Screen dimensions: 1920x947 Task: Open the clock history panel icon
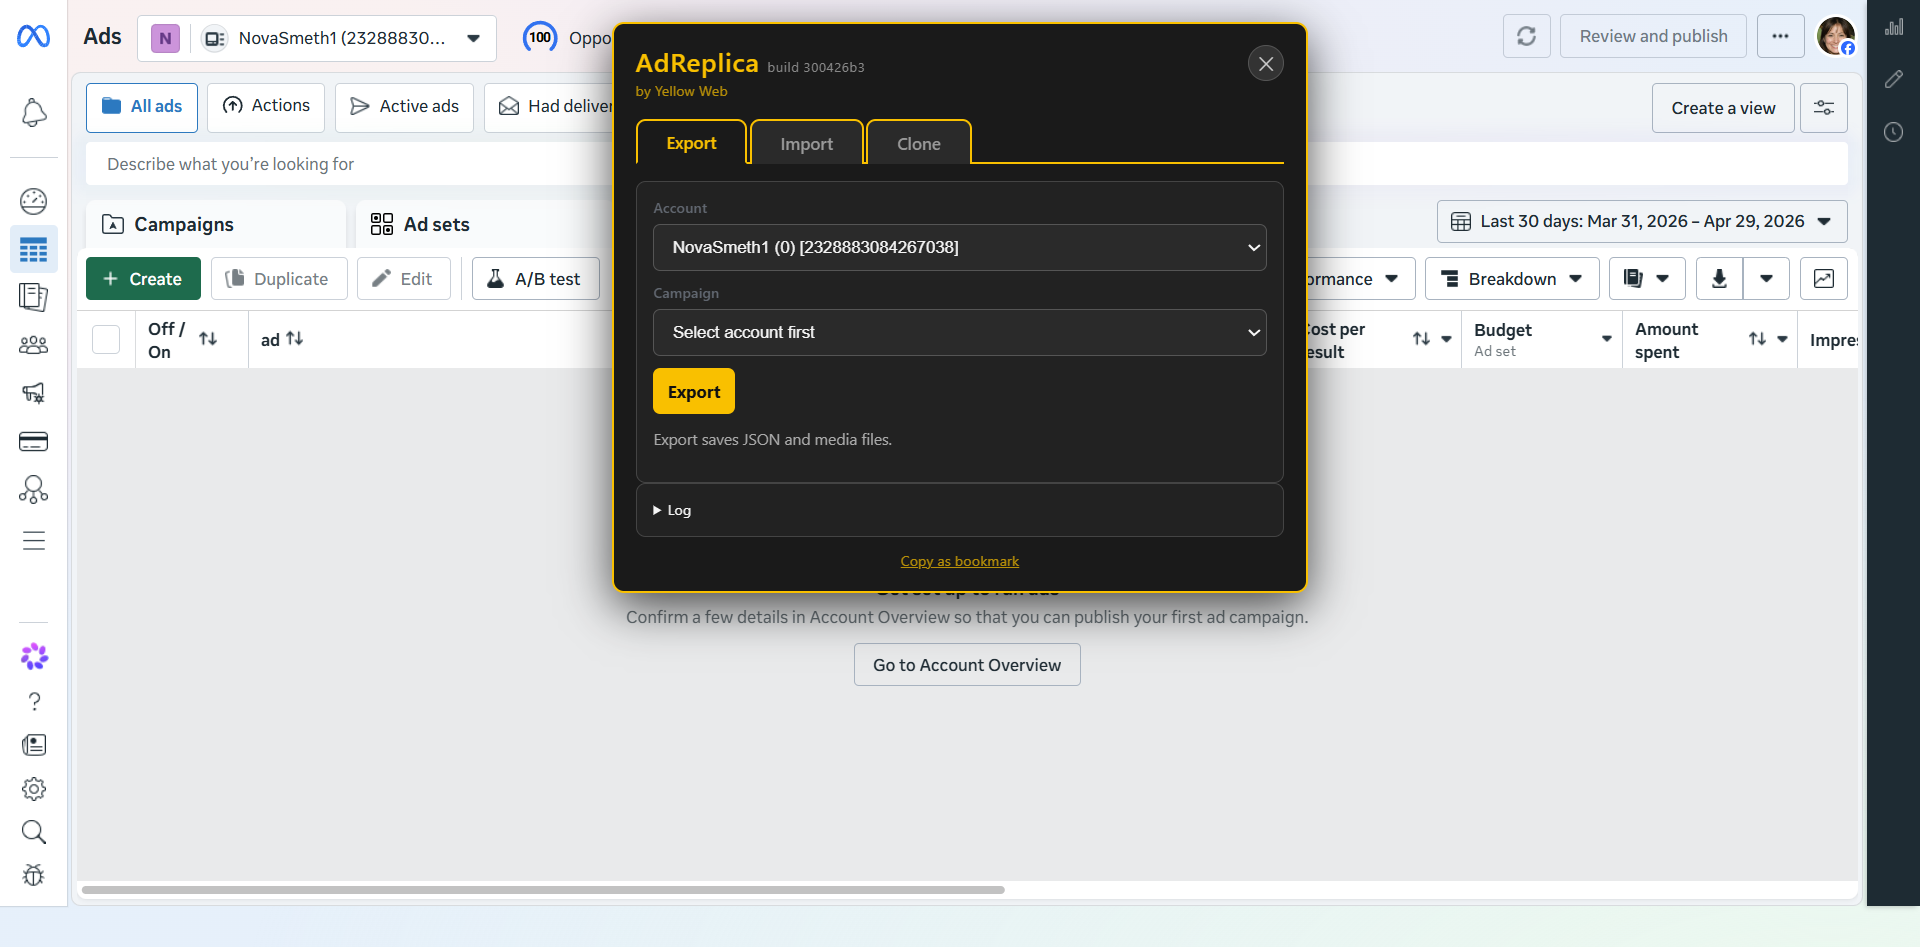1894,132
